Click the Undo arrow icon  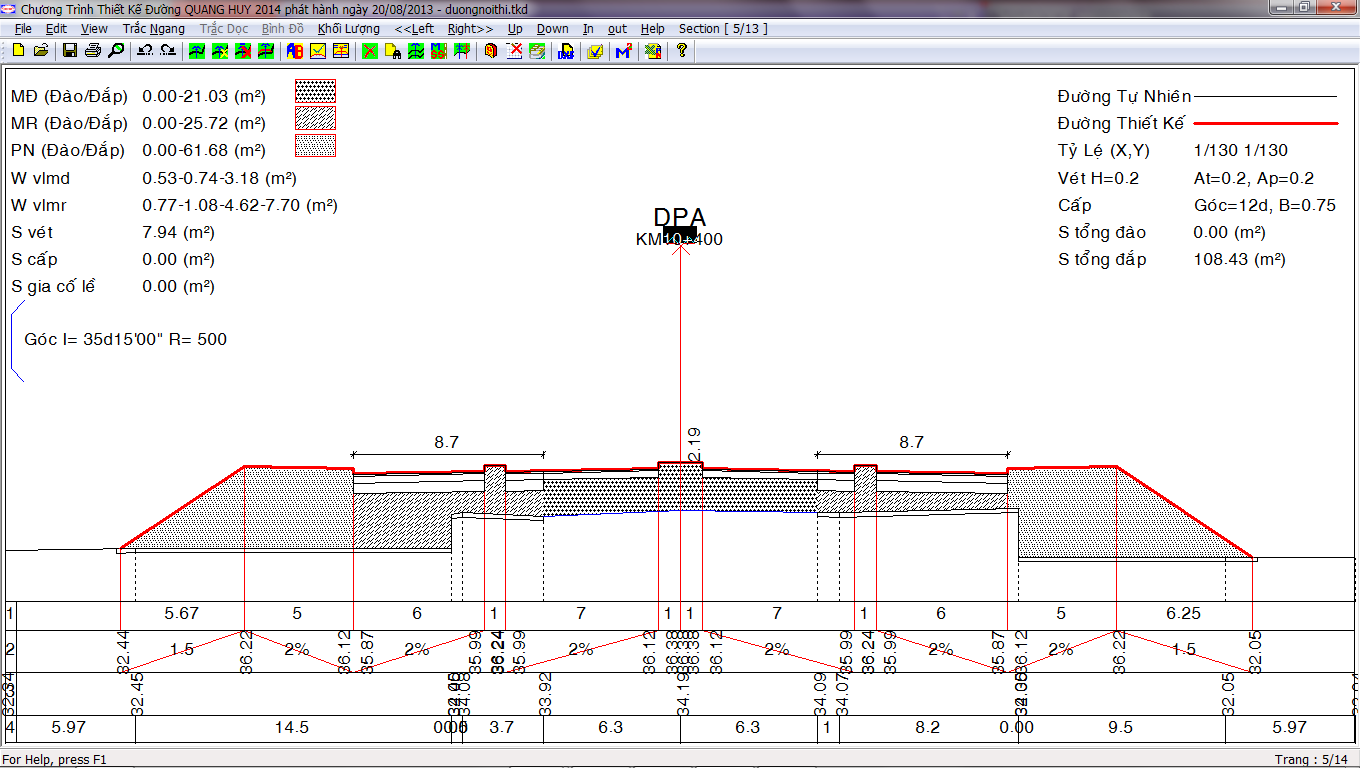point(146,50)
